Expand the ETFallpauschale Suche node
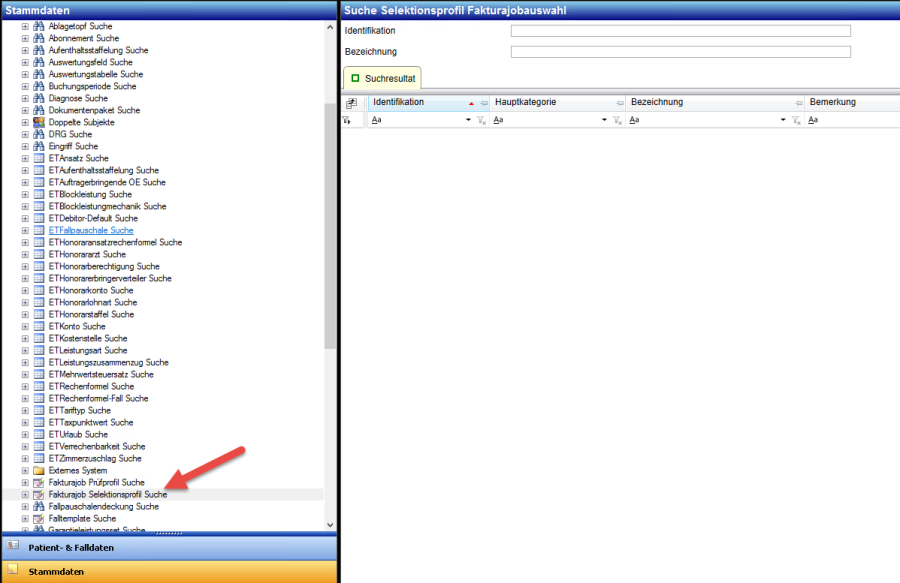 25,231
